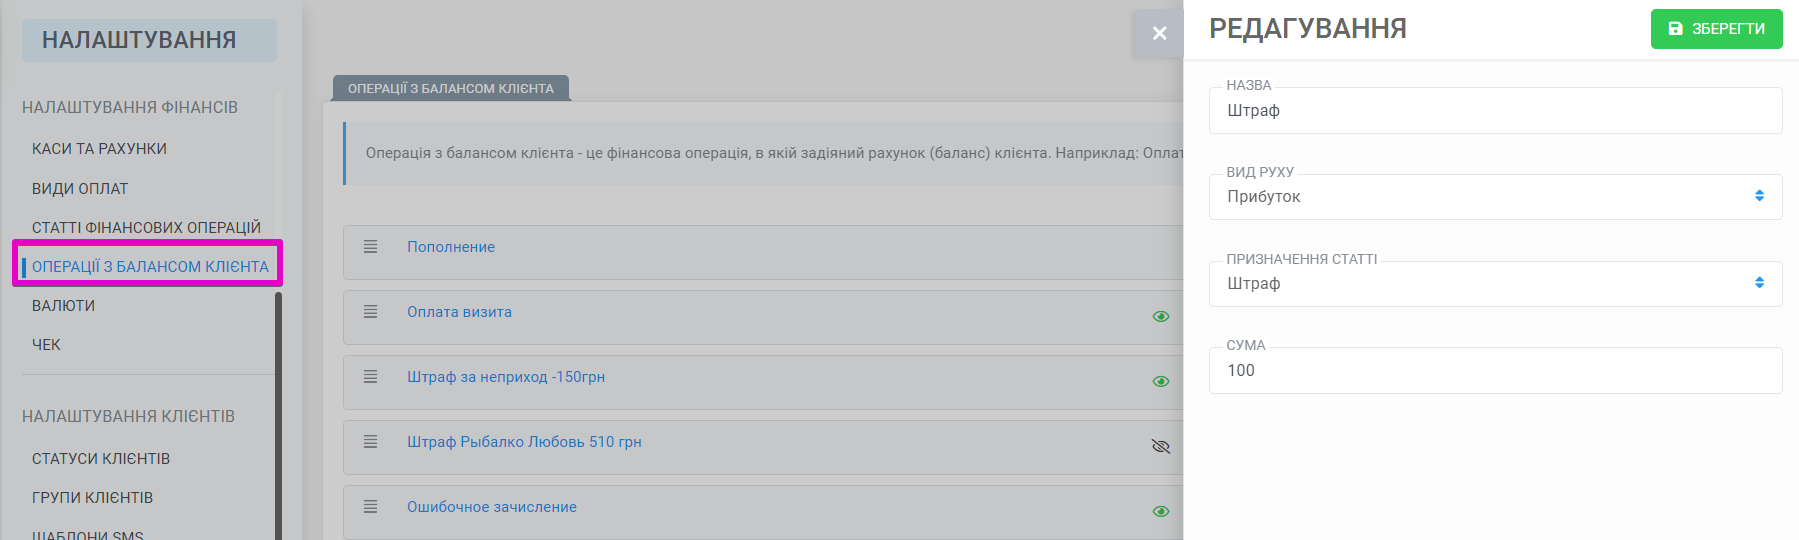Image resolution: width=1799 pixels, height=540 pixels.
Task: Show hidden Штраф Рыбалко Любовь operation
Action: (x=1161, y=446)
